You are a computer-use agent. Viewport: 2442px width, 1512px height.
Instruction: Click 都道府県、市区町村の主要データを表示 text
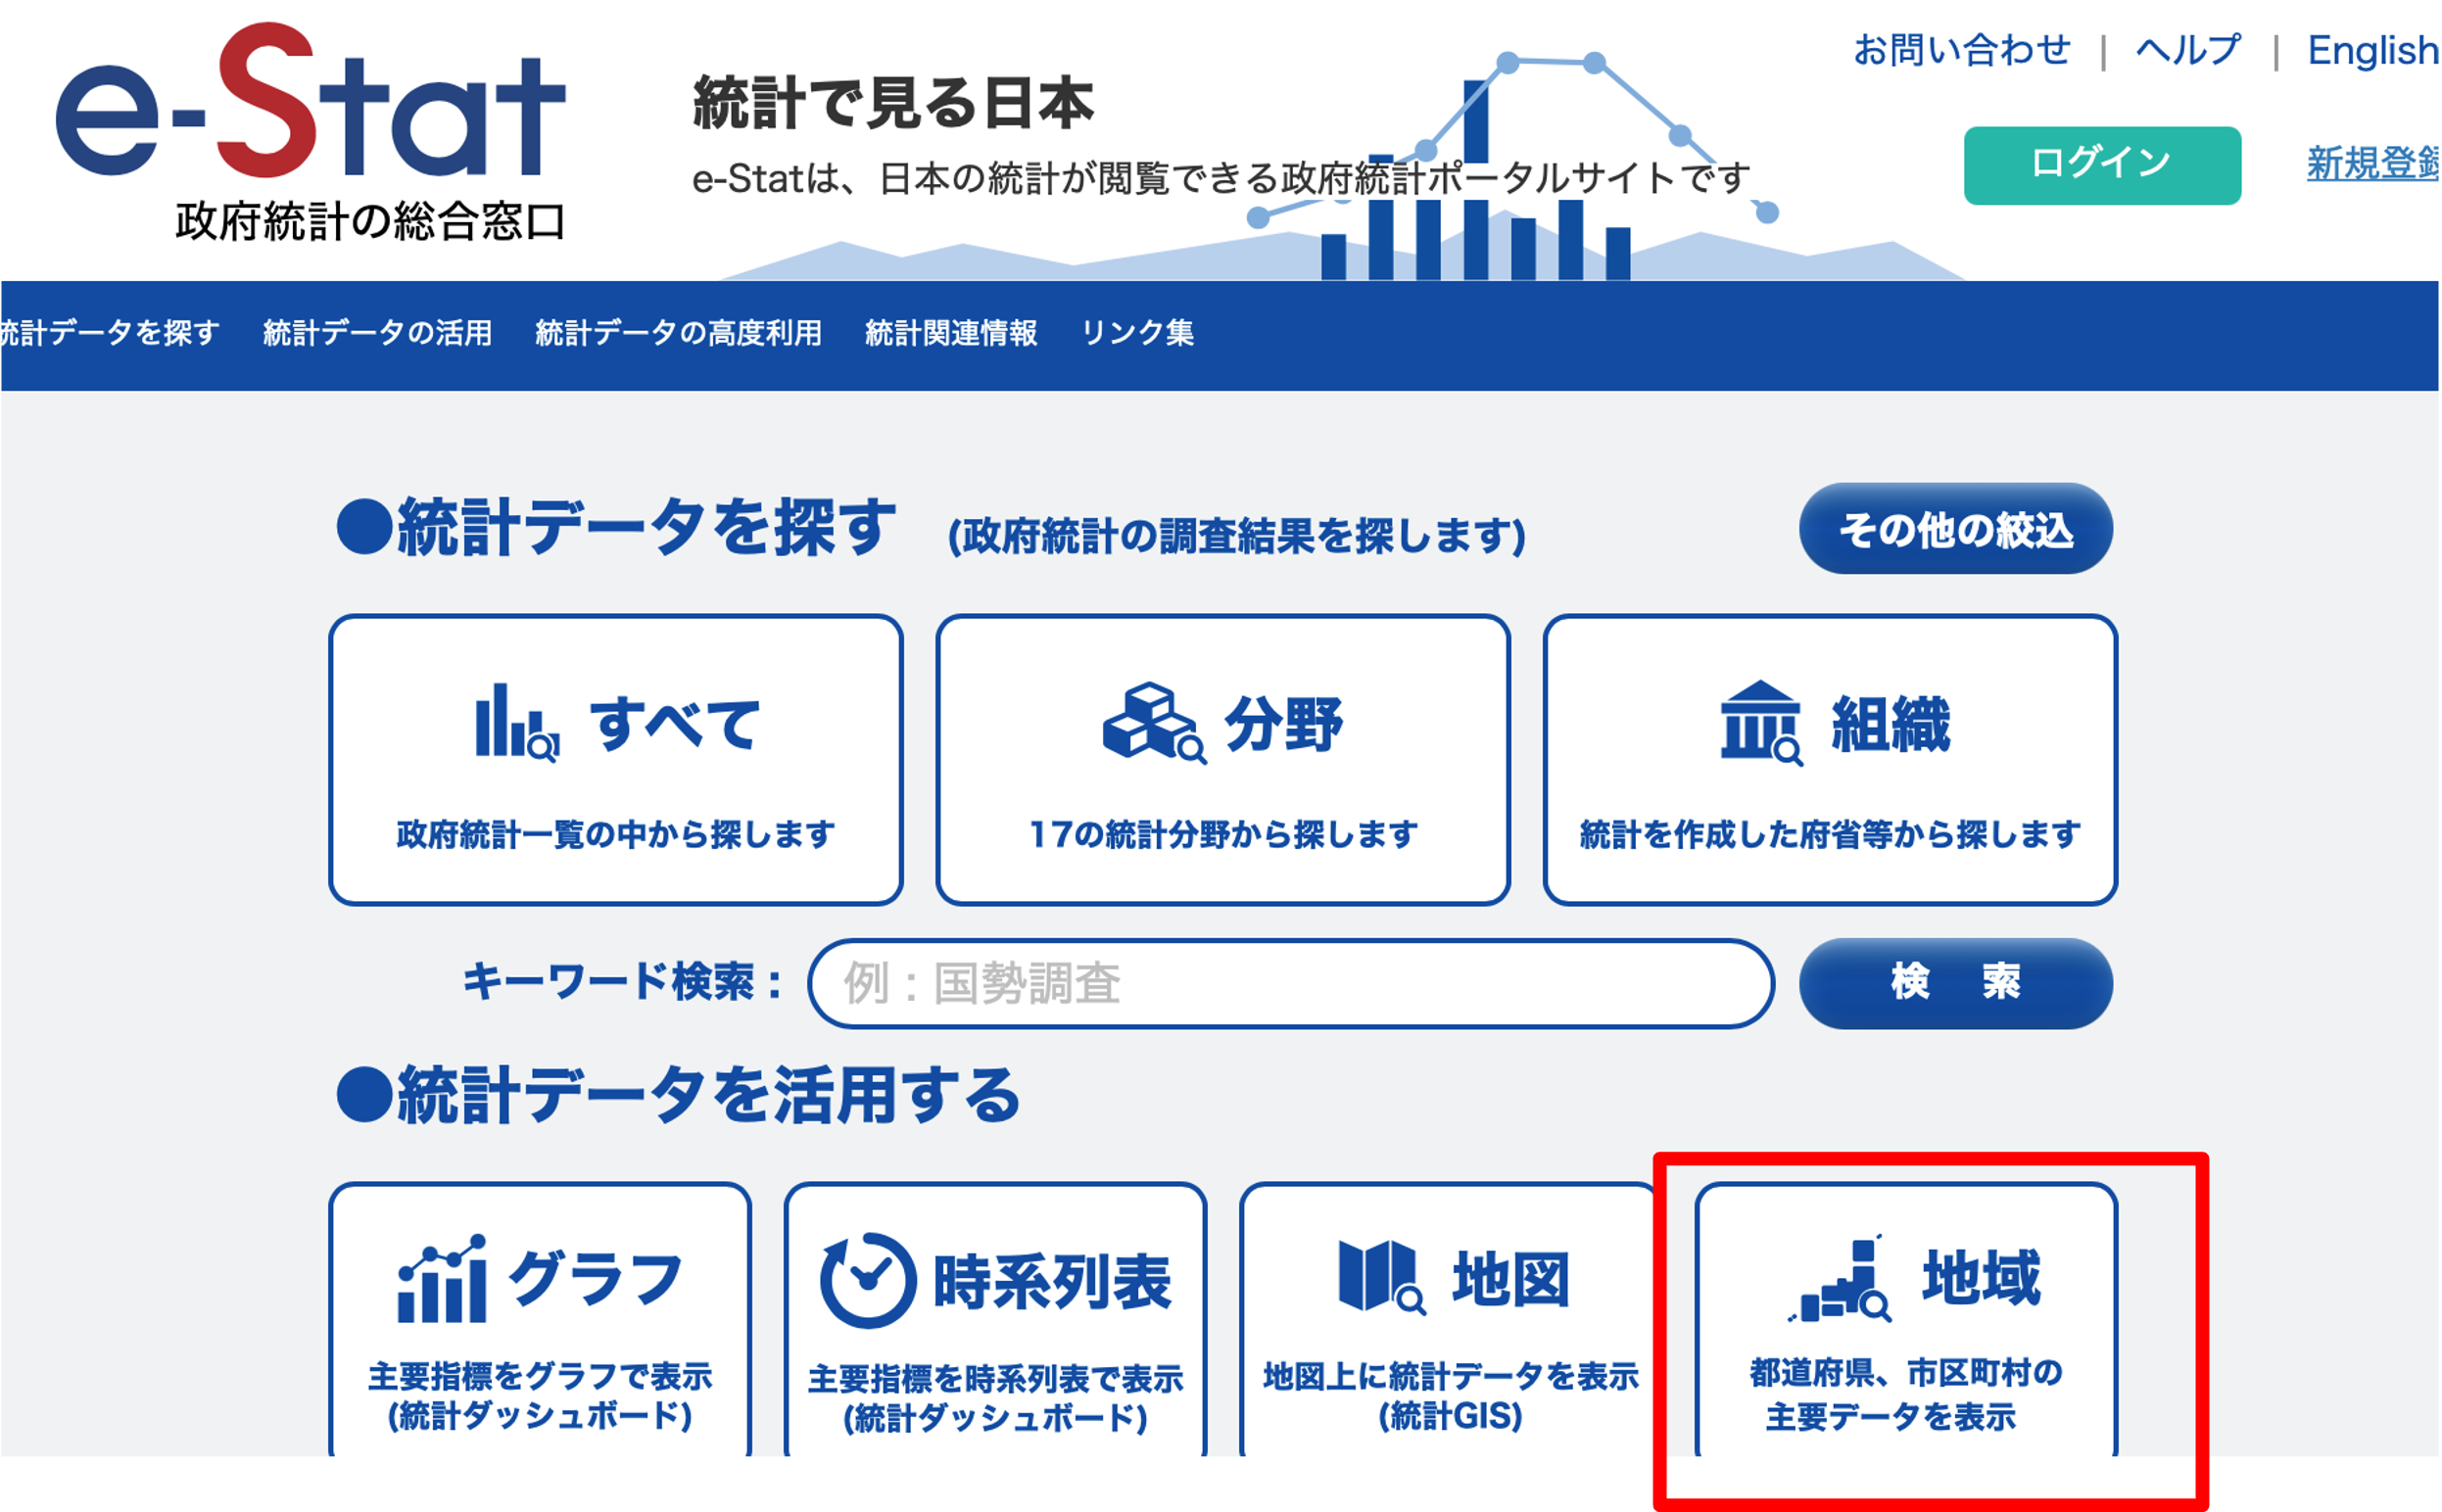coord(1906,1395)
